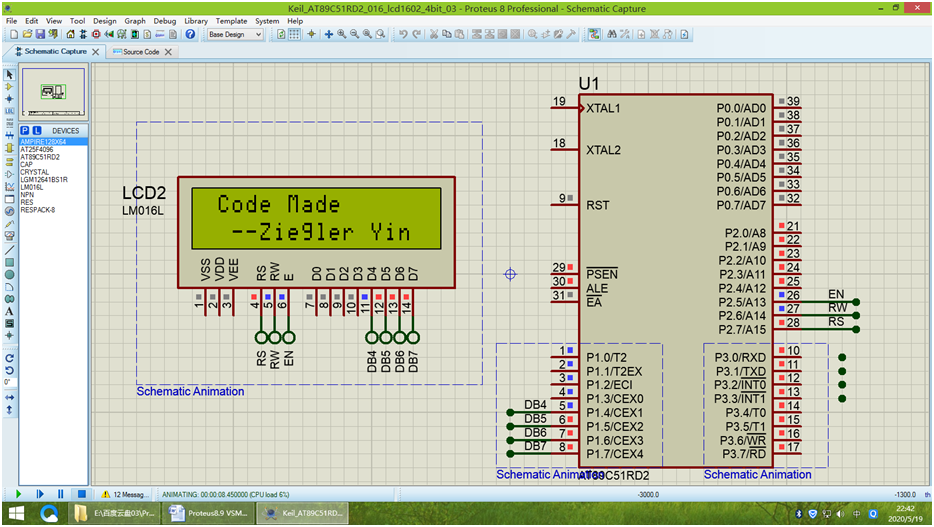
Task: Select the Component Mode tool
Action: pos(9,87)
